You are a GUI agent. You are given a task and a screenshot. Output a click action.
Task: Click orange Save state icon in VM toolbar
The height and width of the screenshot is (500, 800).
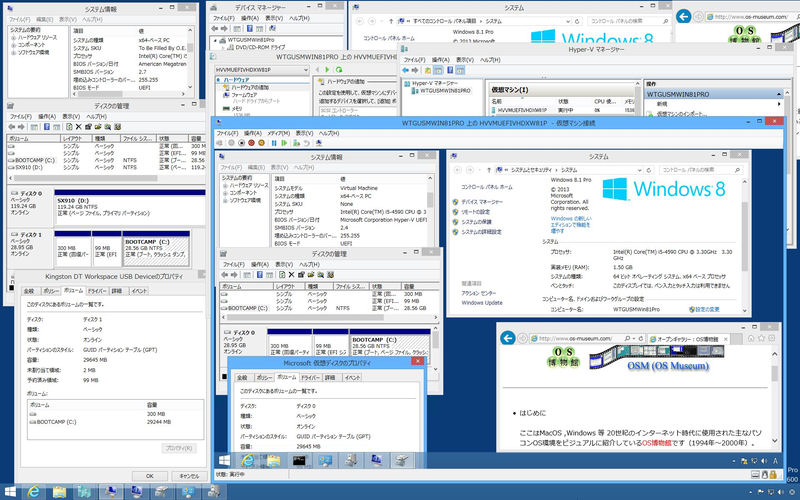pyautogui.click(x=261, y=143)
